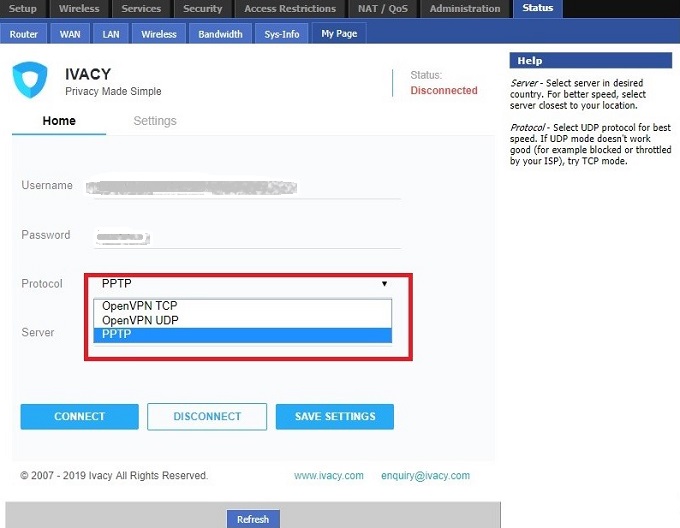Image resolution: width=680 pixels, height=528 pixels.
Task: Open the NAT / QoS tab
Action: pos(382,9)
